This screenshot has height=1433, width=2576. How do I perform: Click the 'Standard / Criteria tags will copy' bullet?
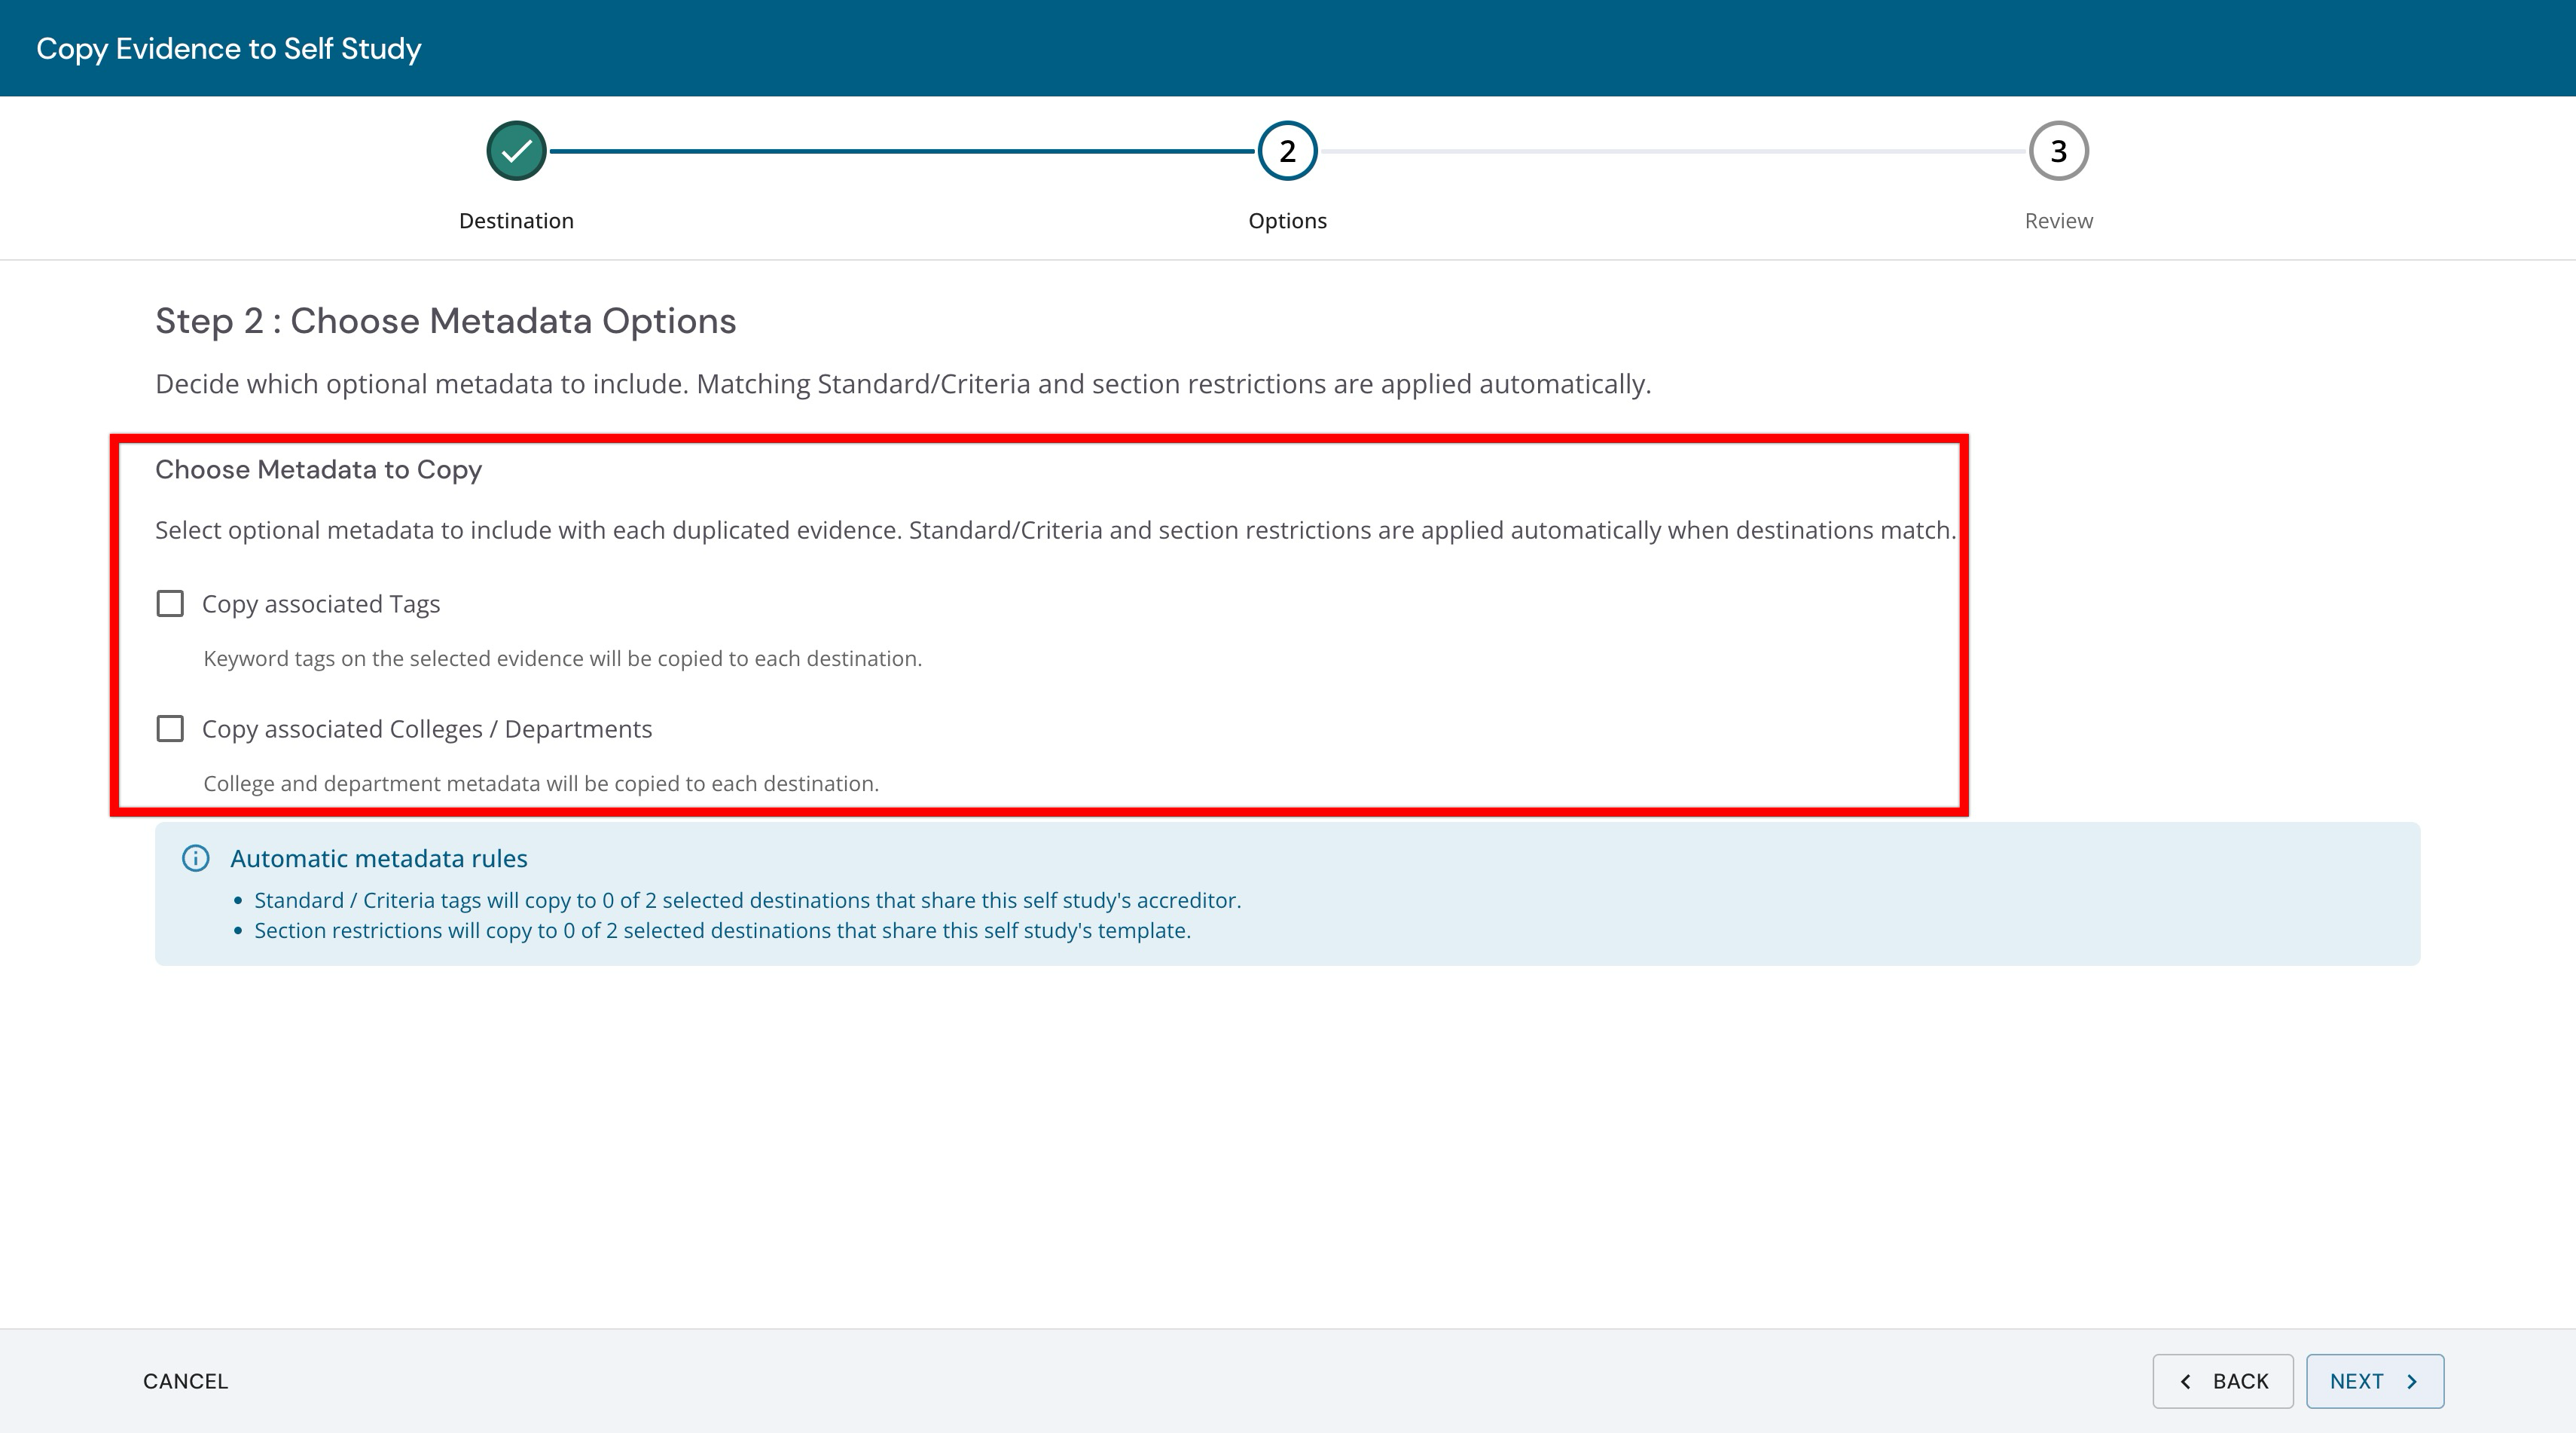[x=748, y=900]
